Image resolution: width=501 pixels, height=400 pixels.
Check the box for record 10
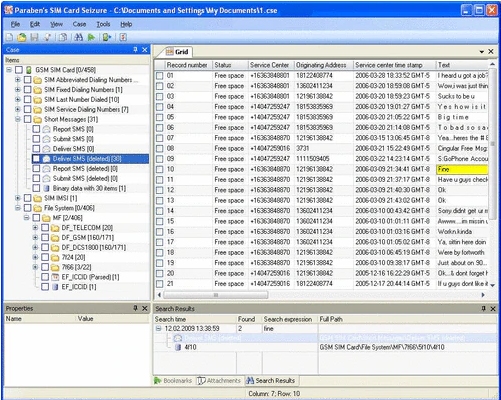point(160,169)
